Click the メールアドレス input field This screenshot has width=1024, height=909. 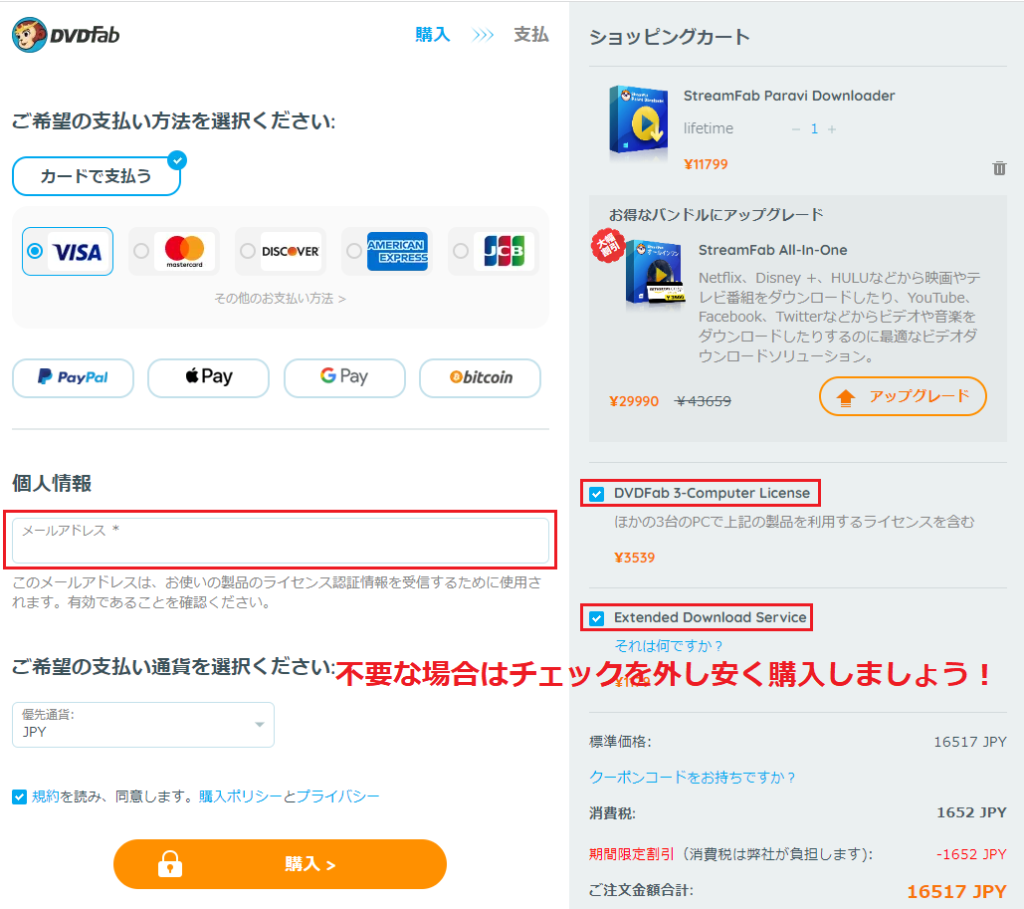(x=280, y=540)
